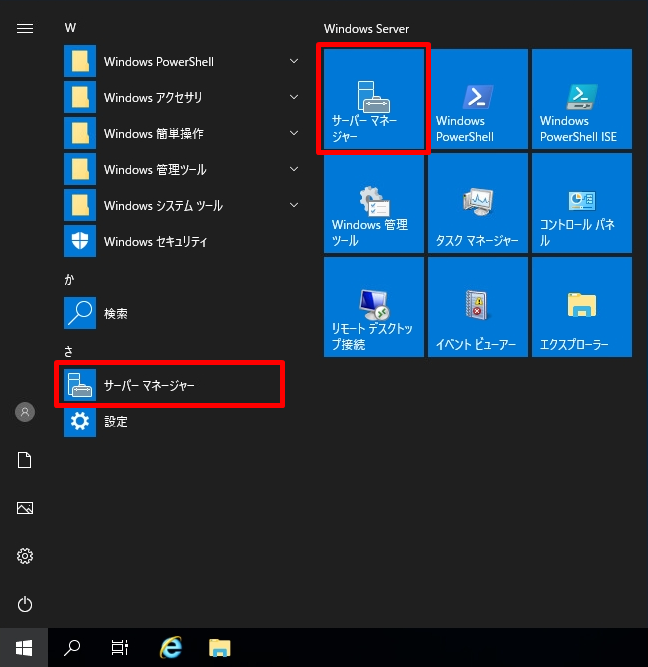648x667 pixels.
Task: Click the さ letter group header
Action: 69,351
